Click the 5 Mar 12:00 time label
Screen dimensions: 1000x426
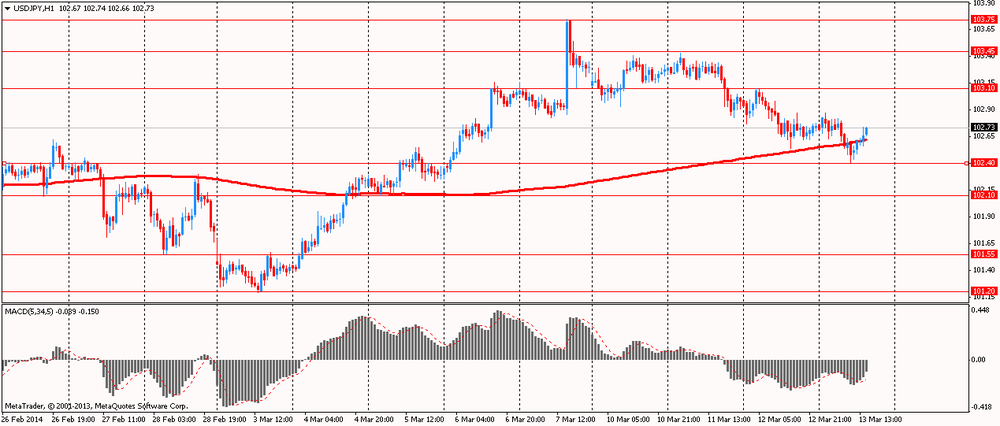(x=424, y=420)
